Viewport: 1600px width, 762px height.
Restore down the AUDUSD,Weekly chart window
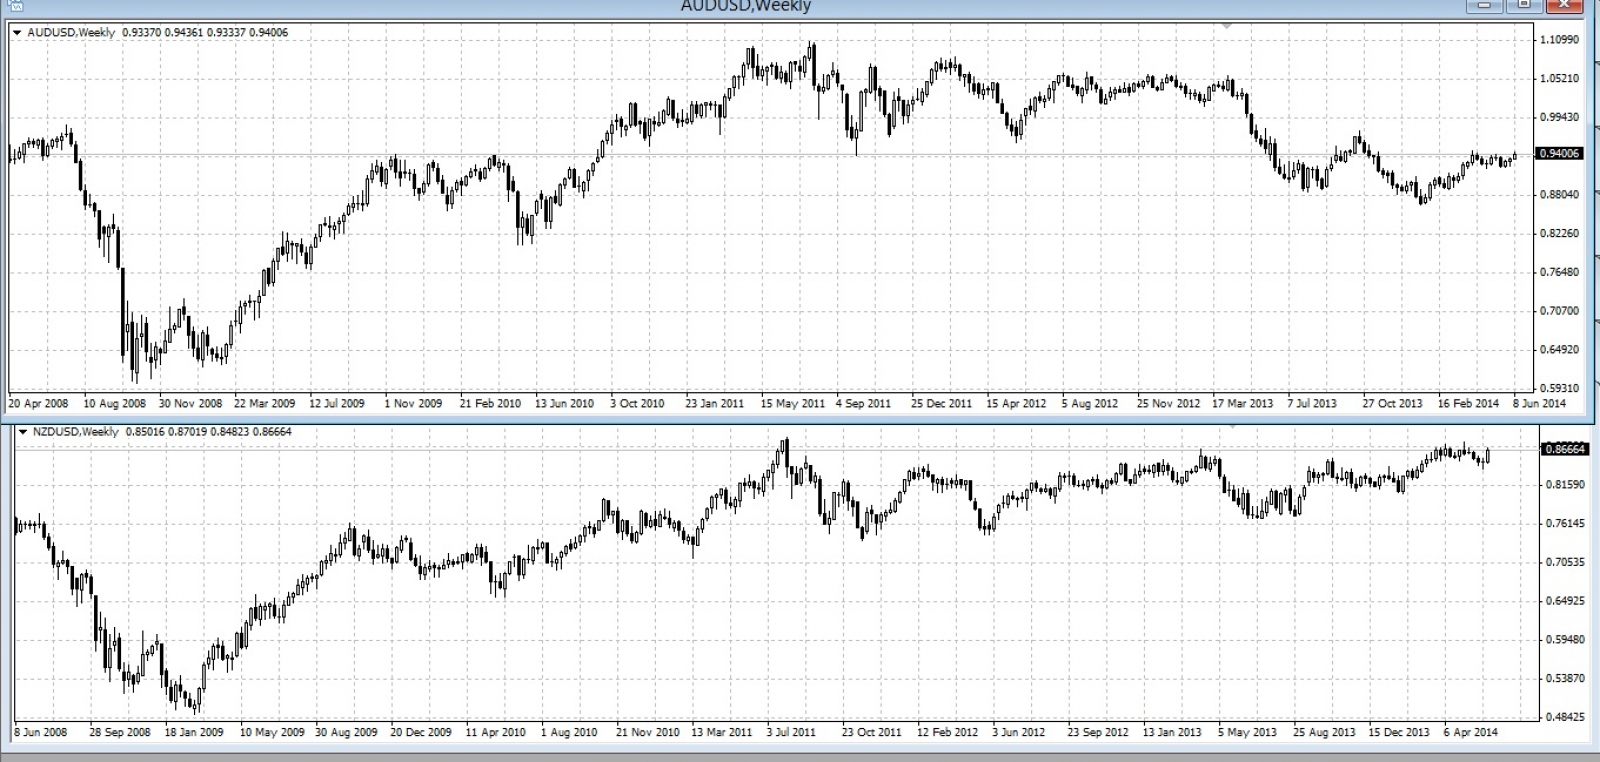click(1523, 5)
